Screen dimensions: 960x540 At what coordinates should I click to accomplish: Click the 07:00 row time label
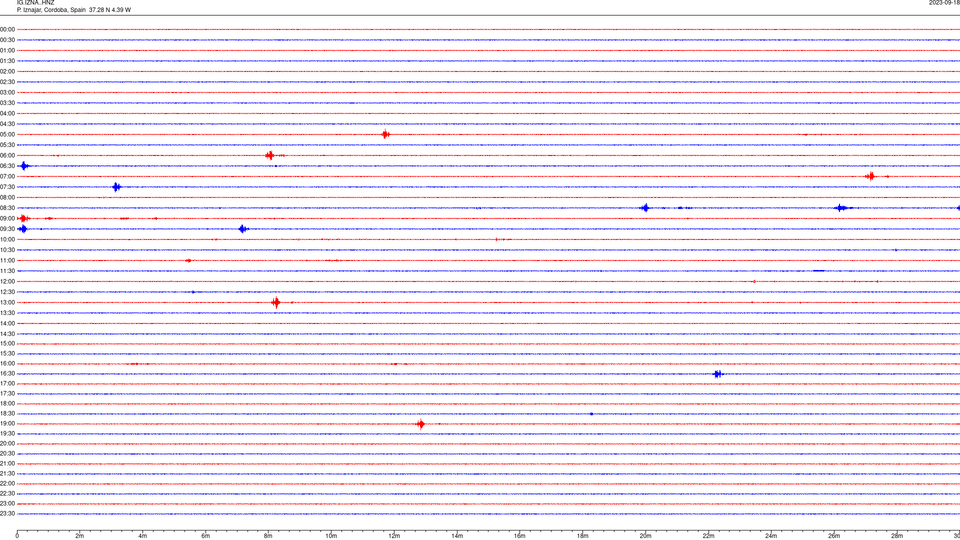7,176
